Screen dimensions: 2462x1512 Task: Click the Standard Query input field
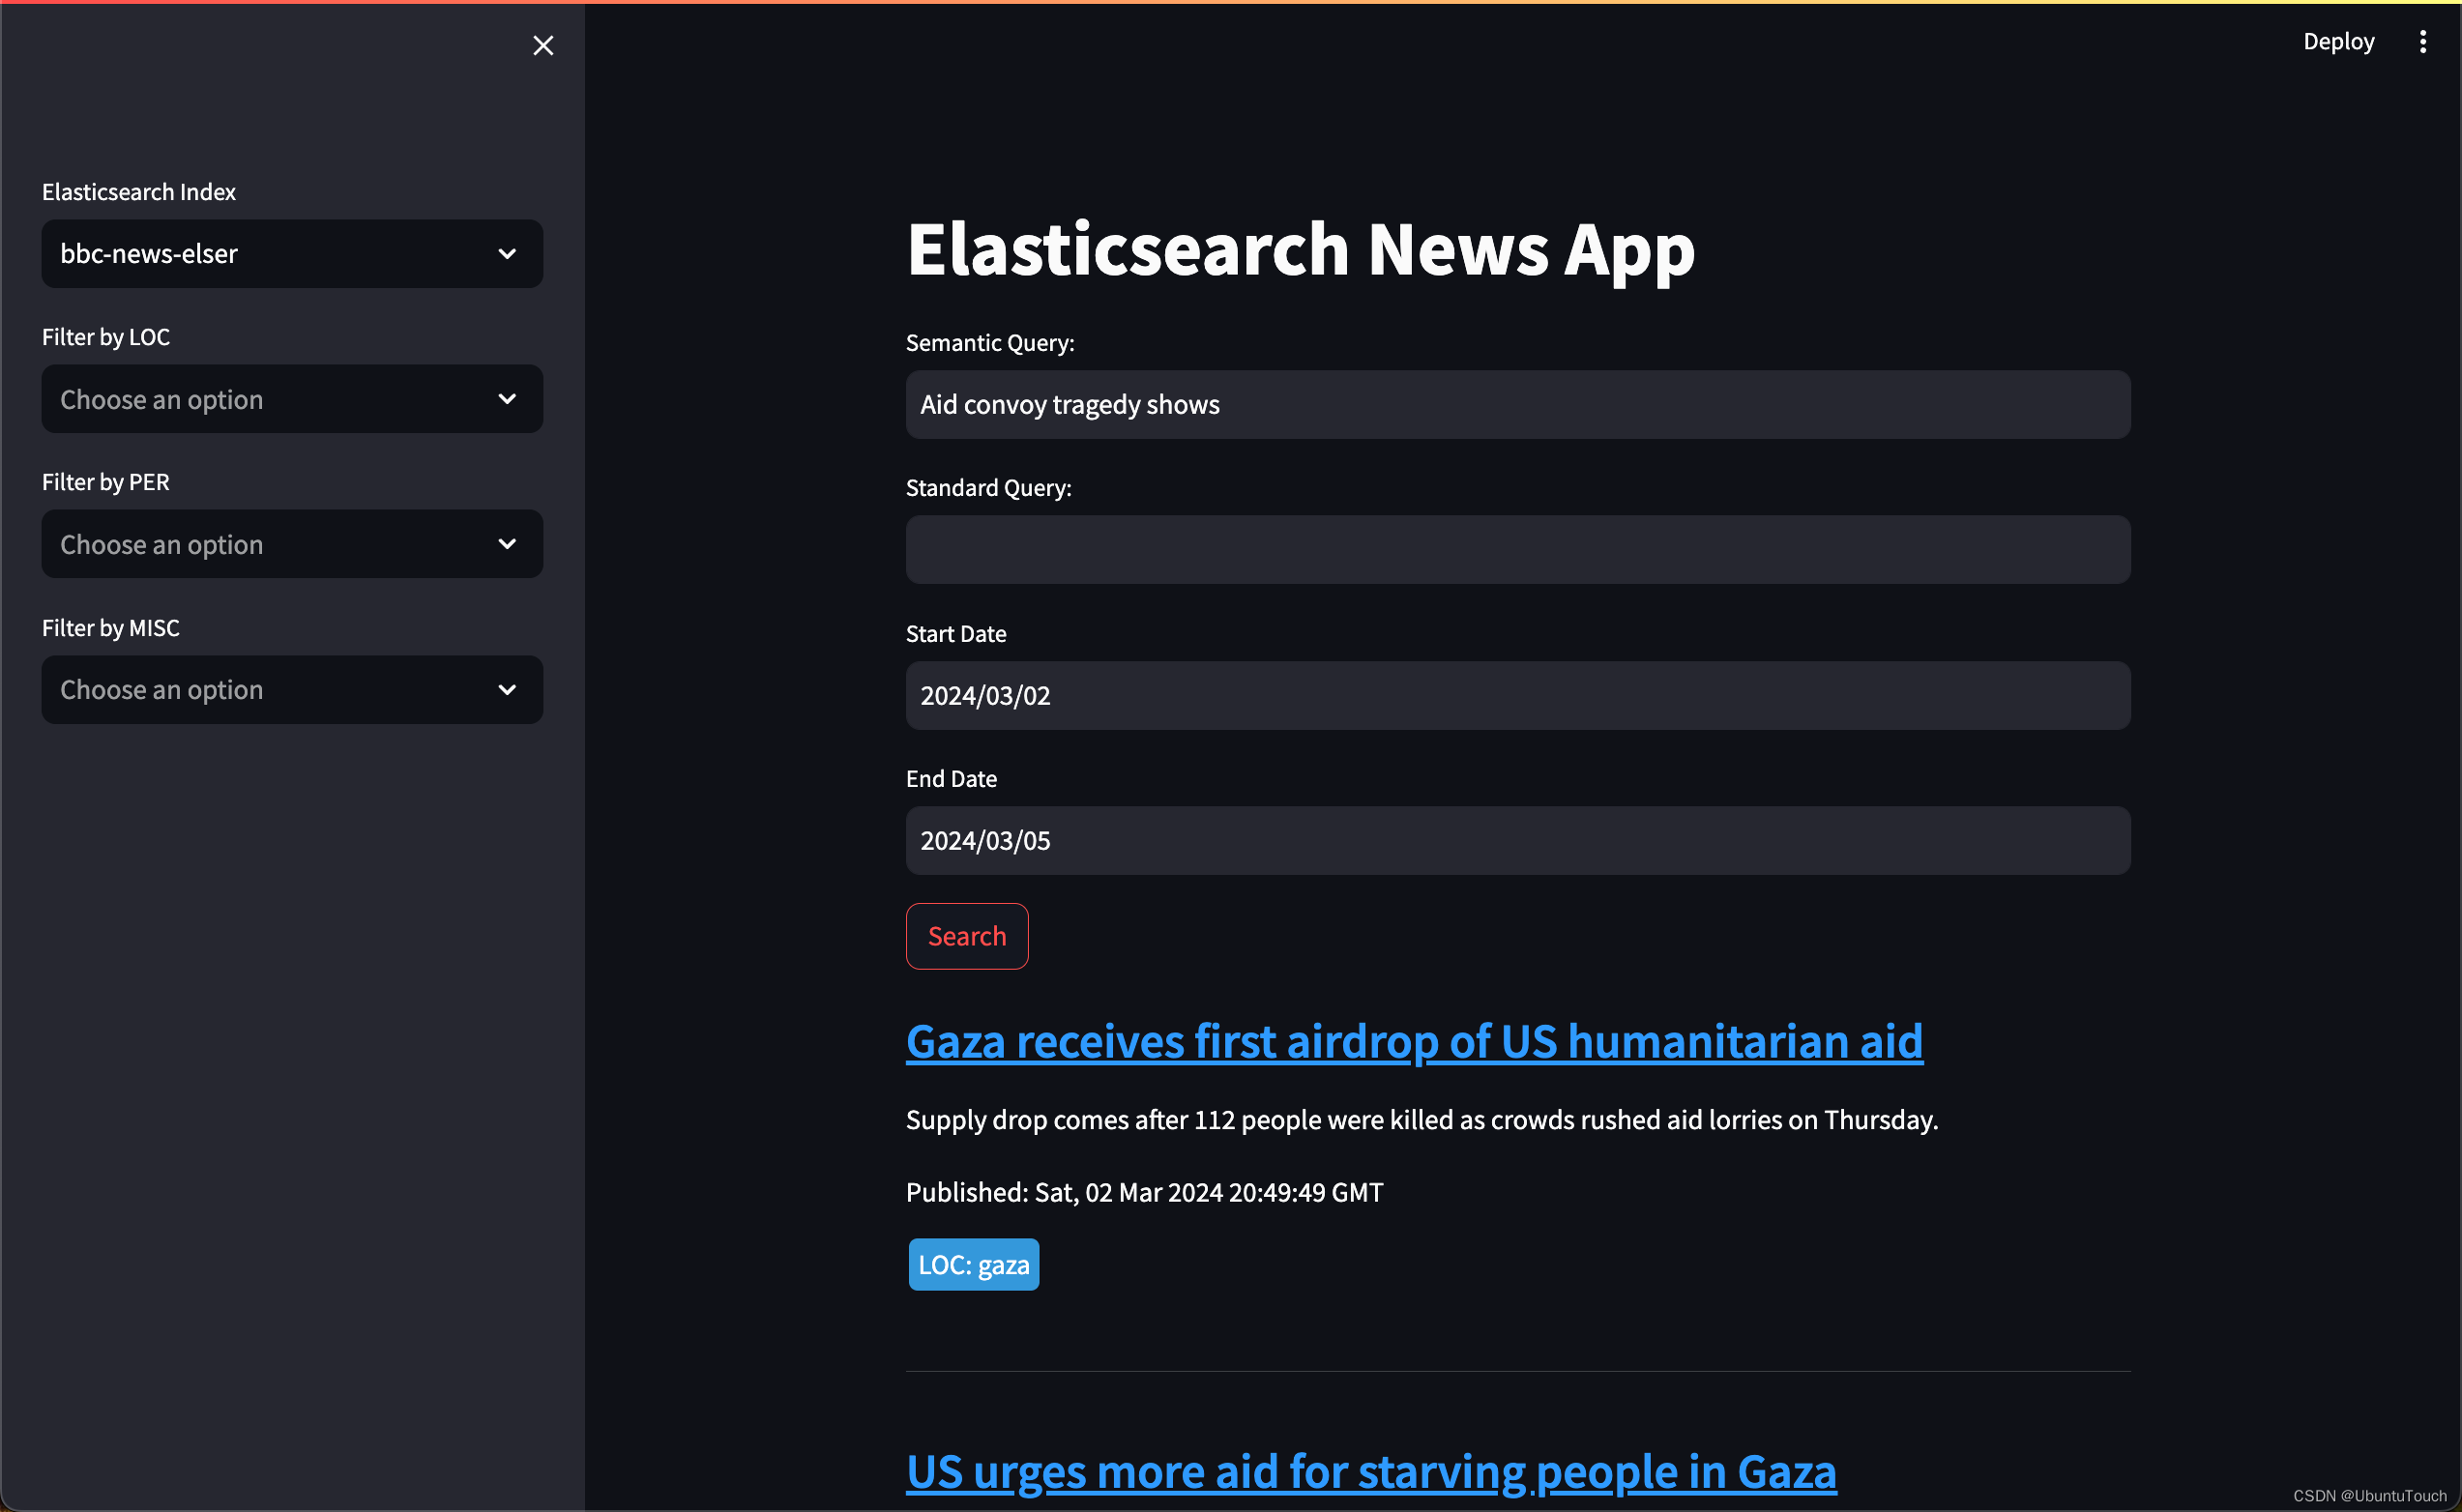pyautogui.click(x=1519, y=548)
